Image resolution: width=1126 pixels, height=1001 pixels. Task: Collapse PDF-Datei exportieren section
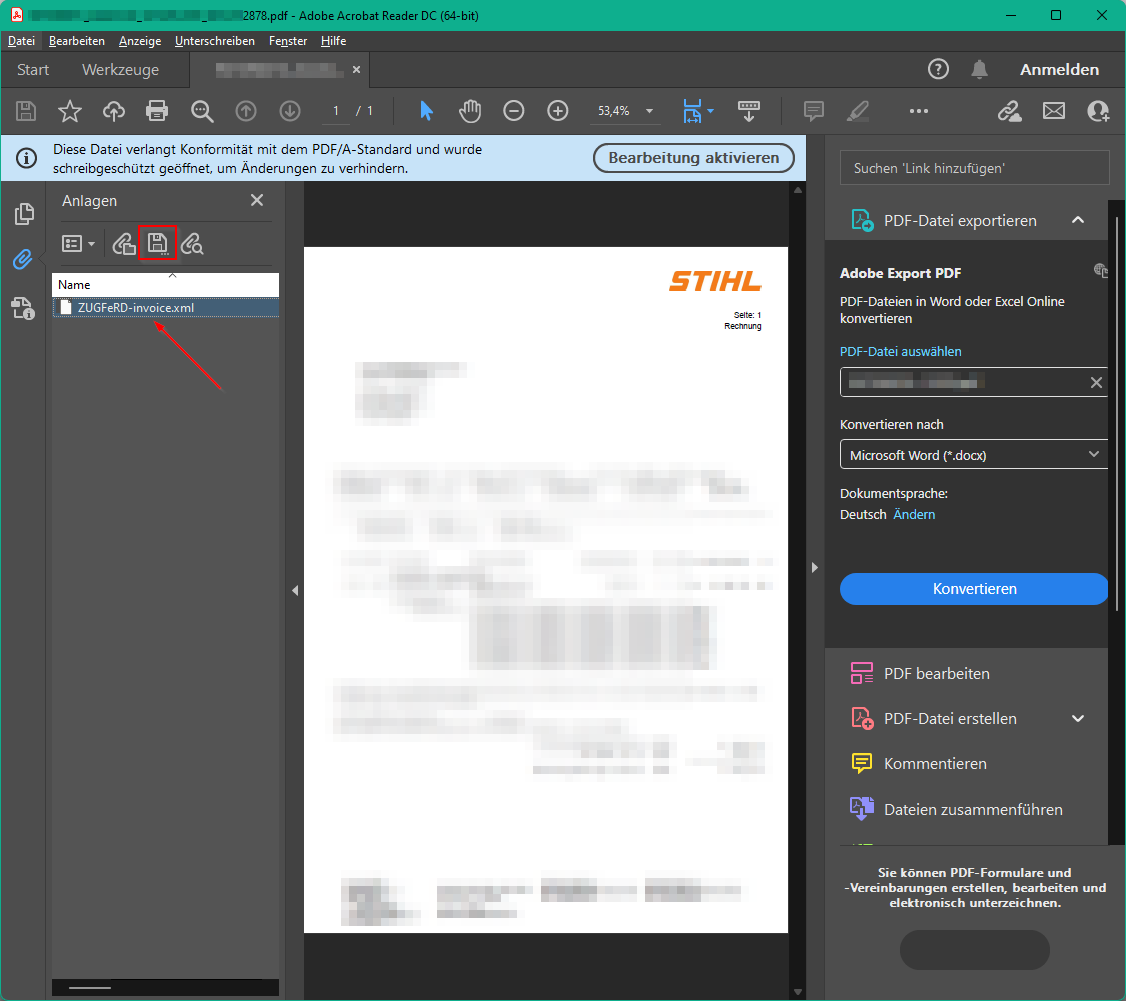(x=1077, y=220)
